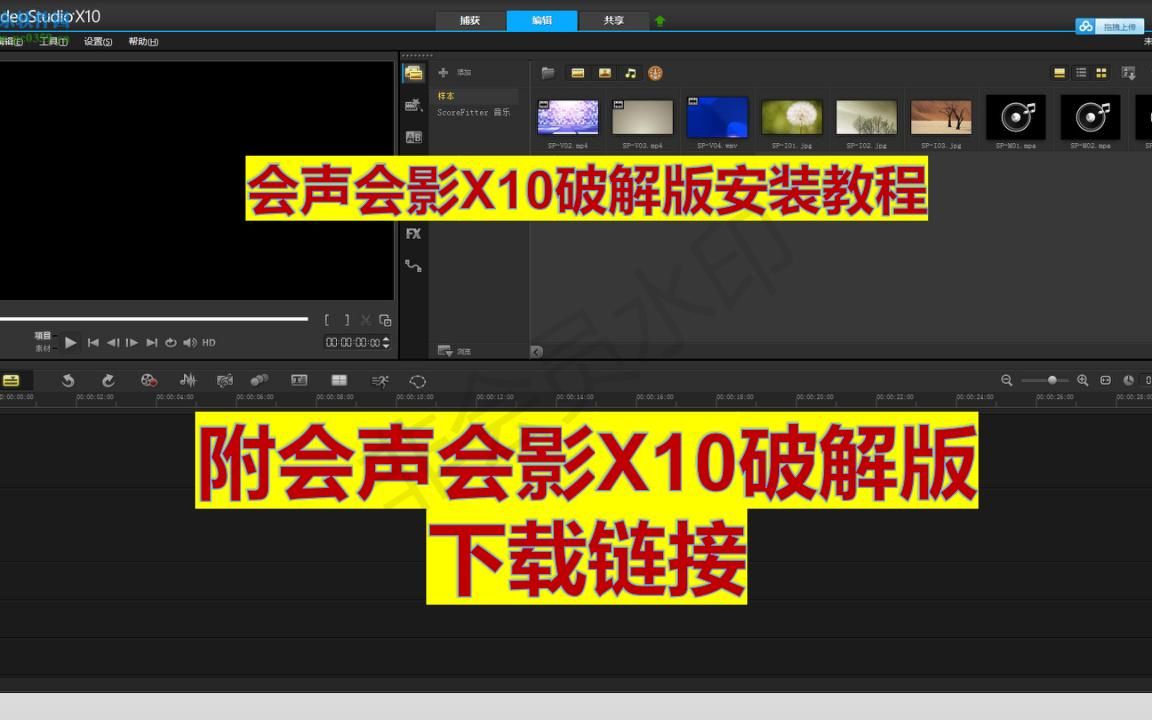This screenshot has width=1152, height=720.
Task: Redo the last action
Action: point(108,381)
